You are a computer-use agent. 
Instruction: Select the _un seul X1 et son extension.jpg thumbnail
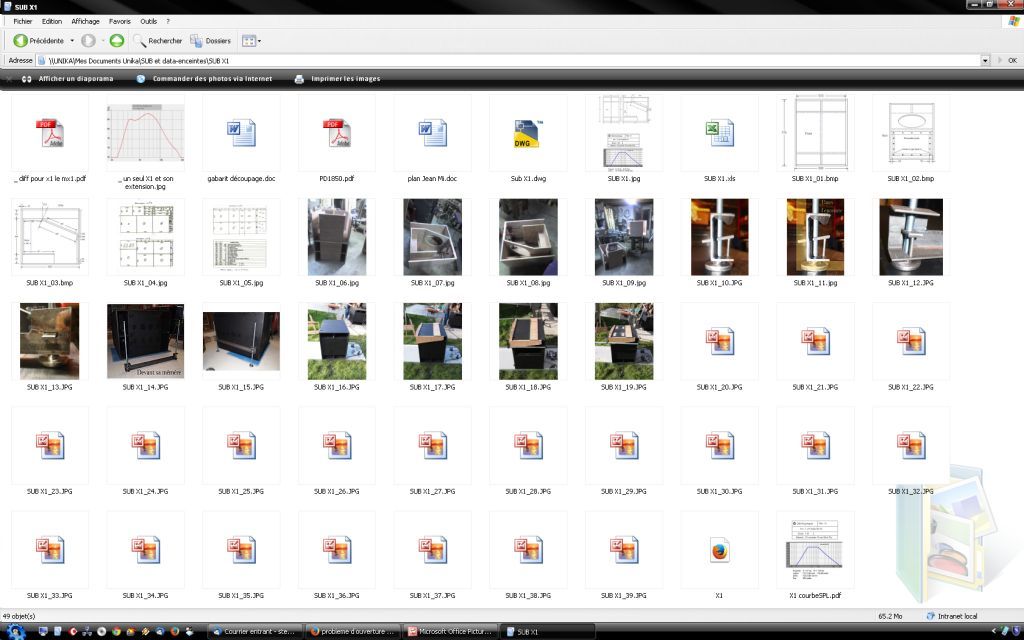point(146,133)
